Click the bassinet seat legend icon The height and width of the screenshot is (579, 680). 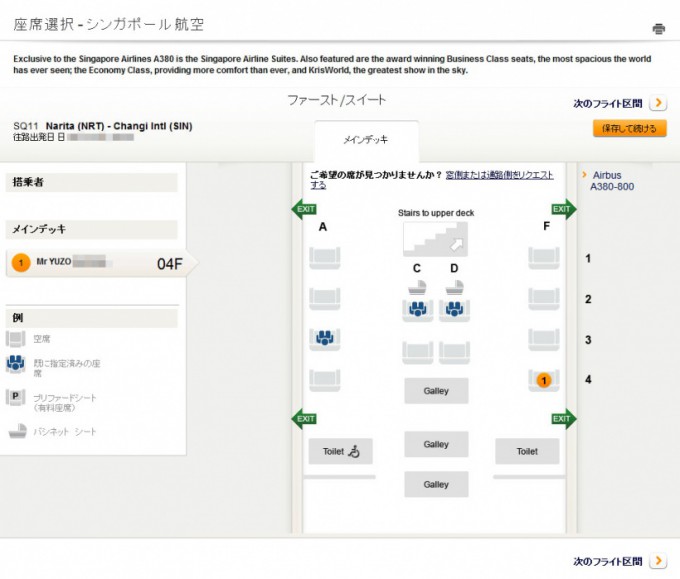pos(18,432)
